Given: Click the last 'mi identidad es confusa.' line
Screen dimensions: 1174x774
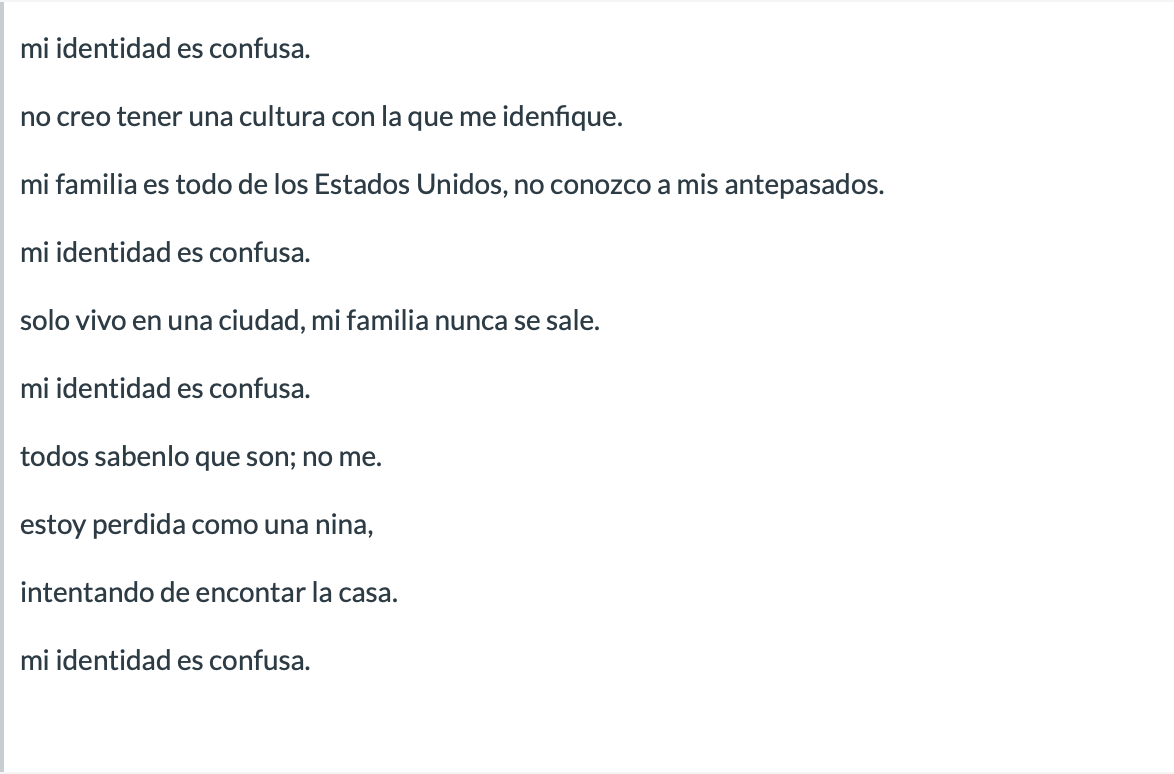Looking at the screenshot, I should click(165, 661).
